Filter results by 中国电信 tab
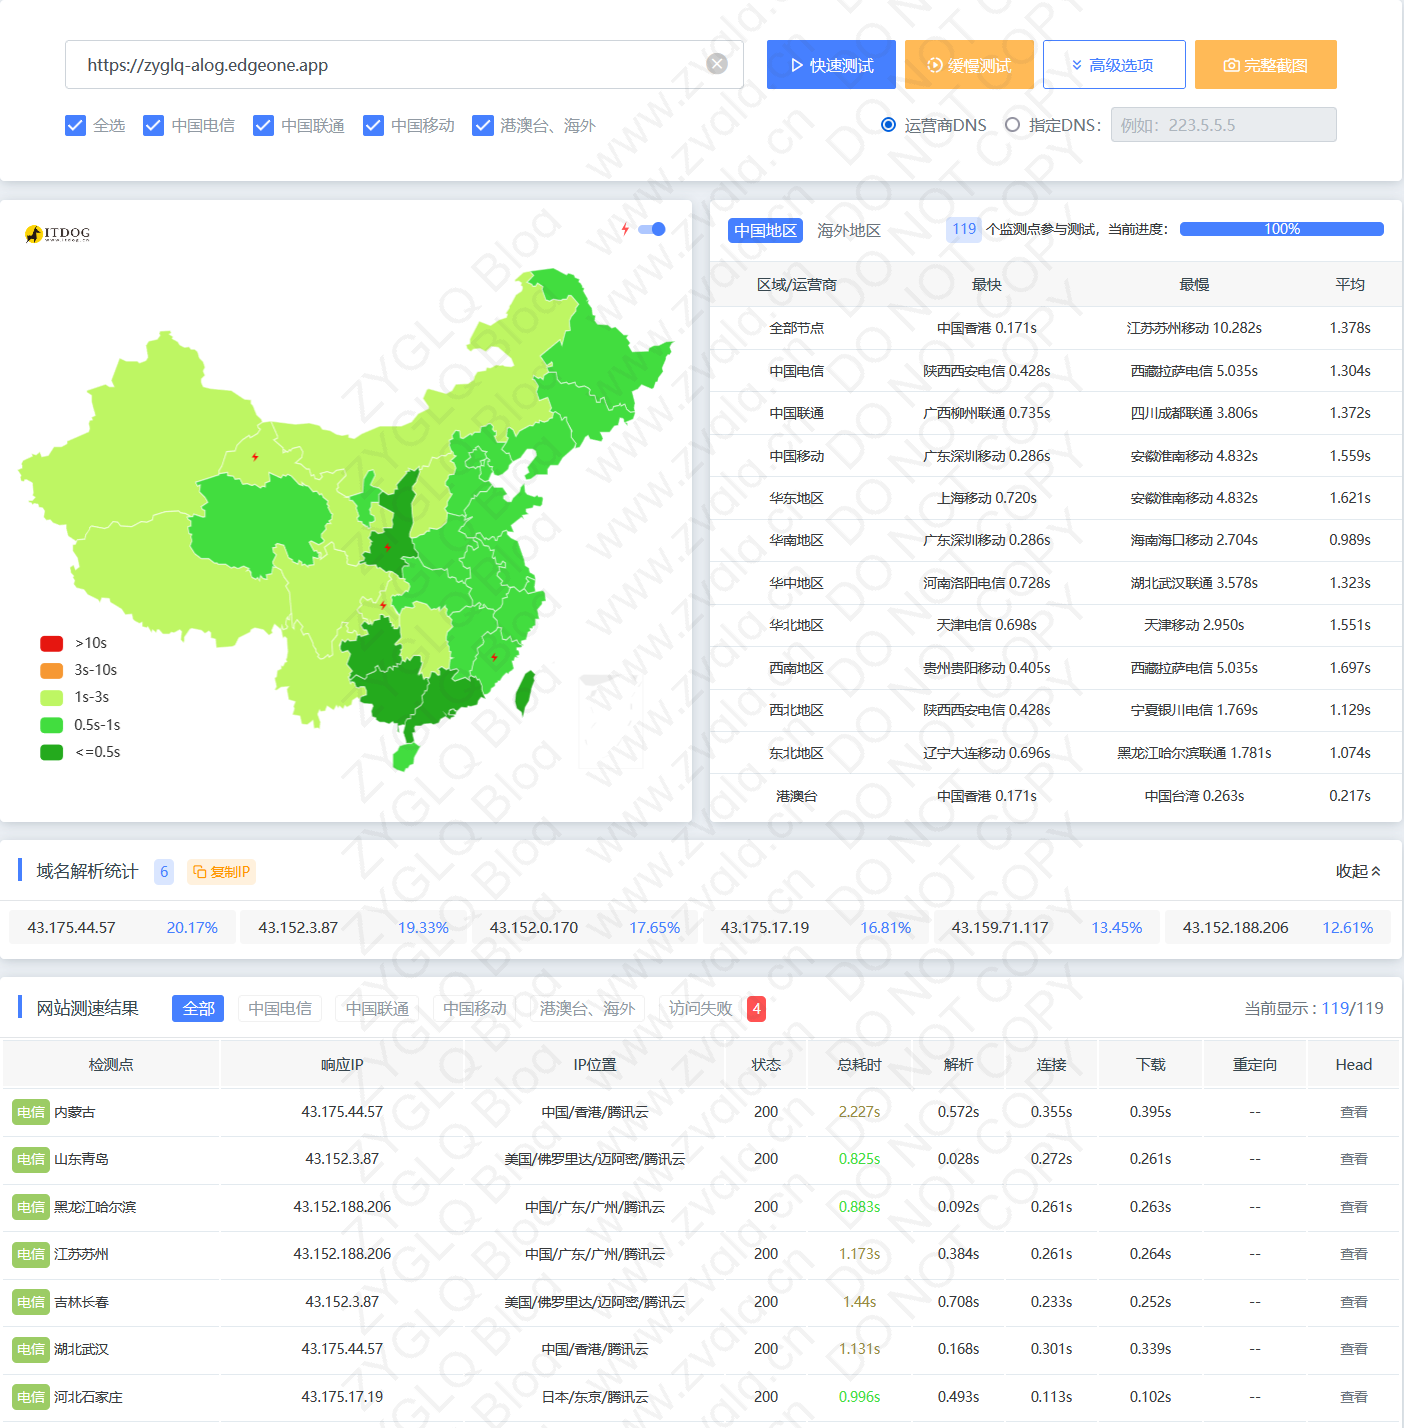The image size is (1404, 1428). (280, 1008)
